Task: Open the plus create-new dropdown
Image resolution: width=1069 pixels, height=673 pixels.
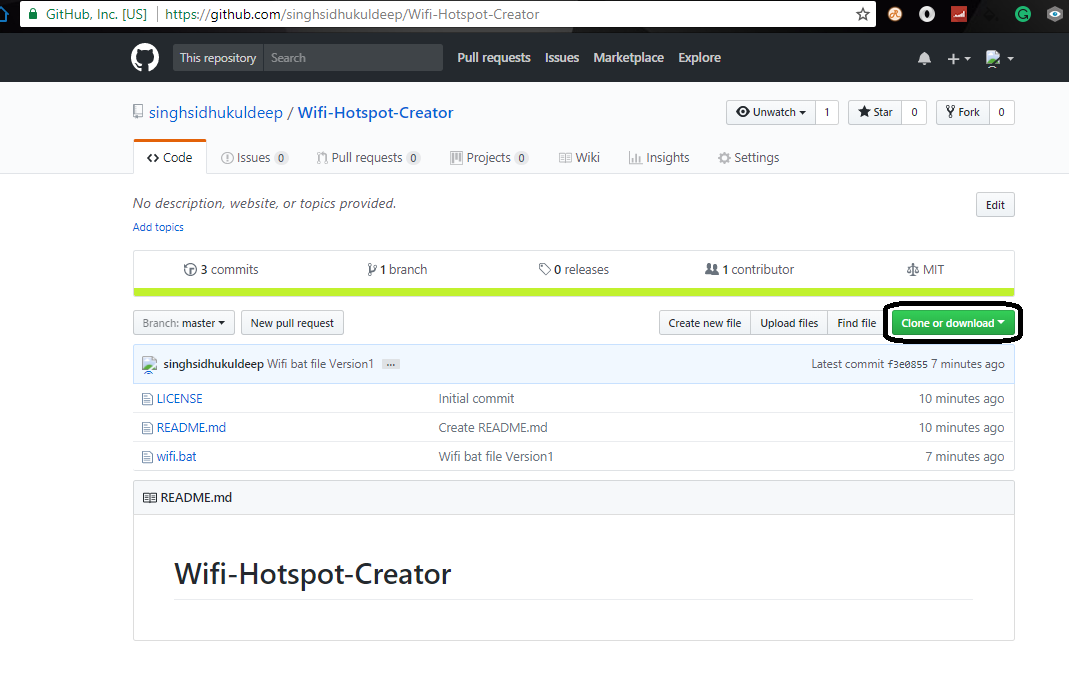Action: [959, 59]
